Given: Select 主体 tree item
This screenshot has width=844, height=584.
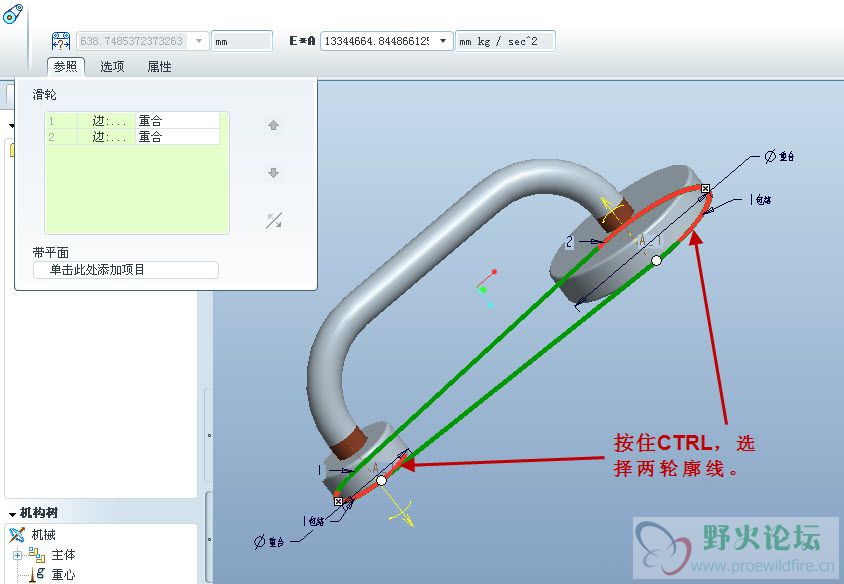Looking at the screenshot, I should [x=63, y=555].
